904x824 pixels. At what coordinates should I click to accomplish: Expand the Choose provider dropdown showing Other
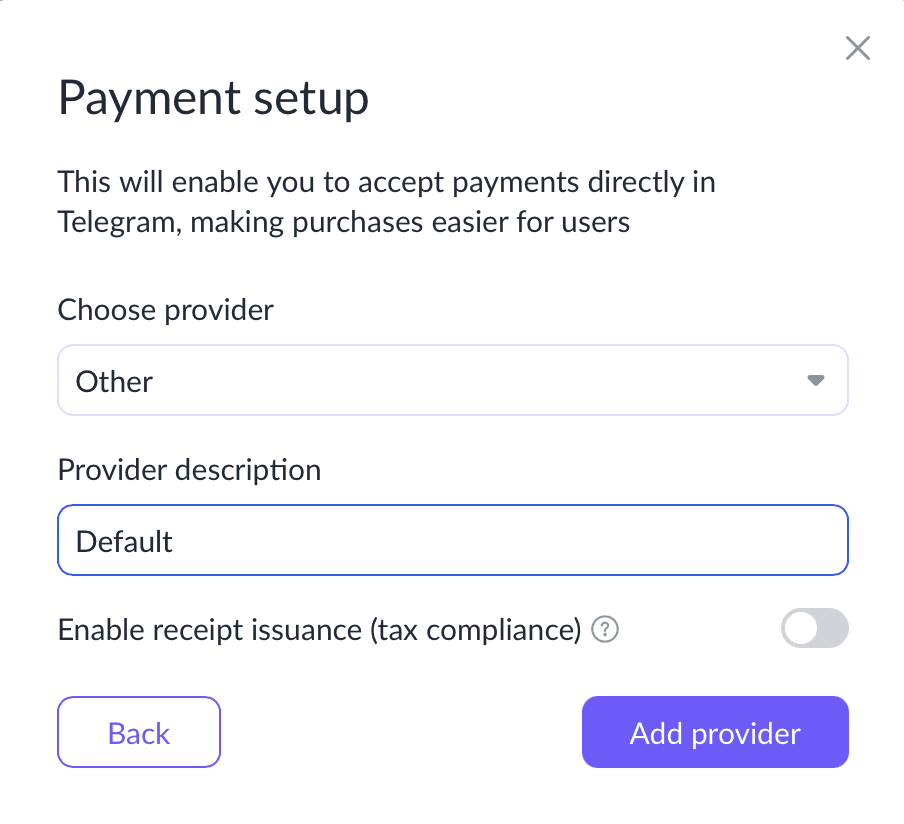(x=453, y=380)
